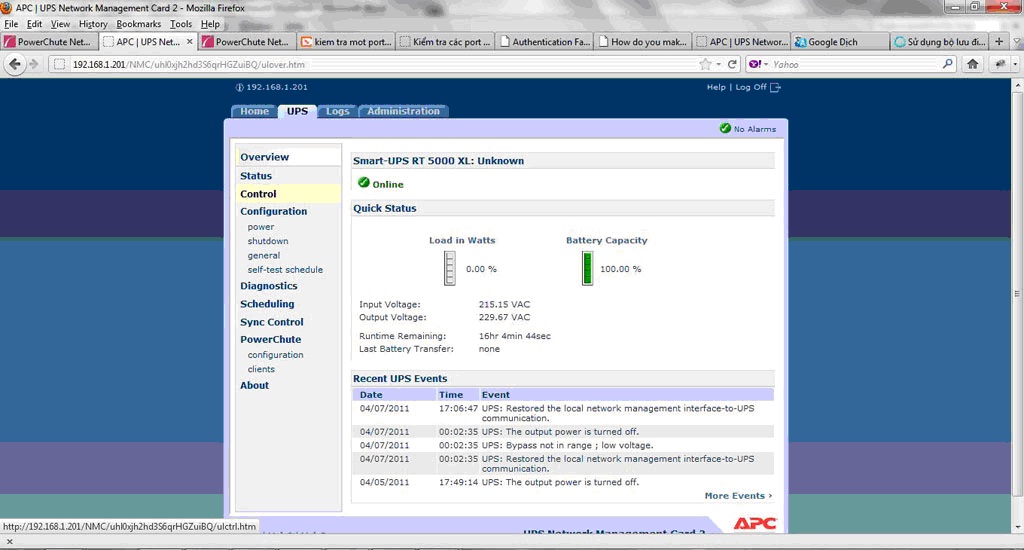Open PowerChute clients sublink
The width and height of the screenshot is (1024, 550).
click(x=261, y=369)
